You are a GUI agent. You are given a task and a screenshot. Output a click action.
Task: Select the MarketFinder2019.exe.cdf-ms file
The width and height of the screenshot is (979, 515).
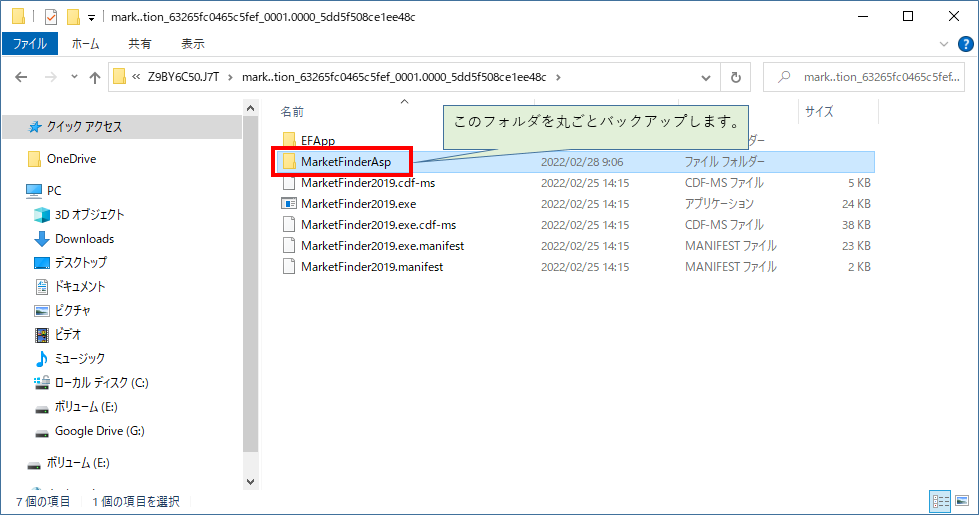(x=378, y=225)
